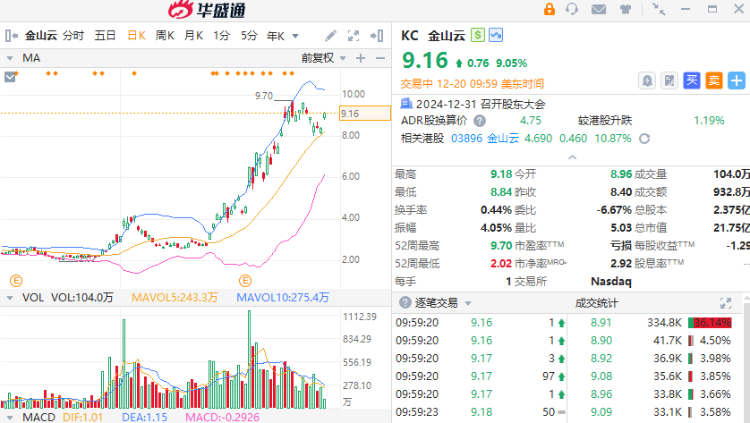Switch to the 成交统计 view
Screen dimensions: 750x423
click(596, 303)
